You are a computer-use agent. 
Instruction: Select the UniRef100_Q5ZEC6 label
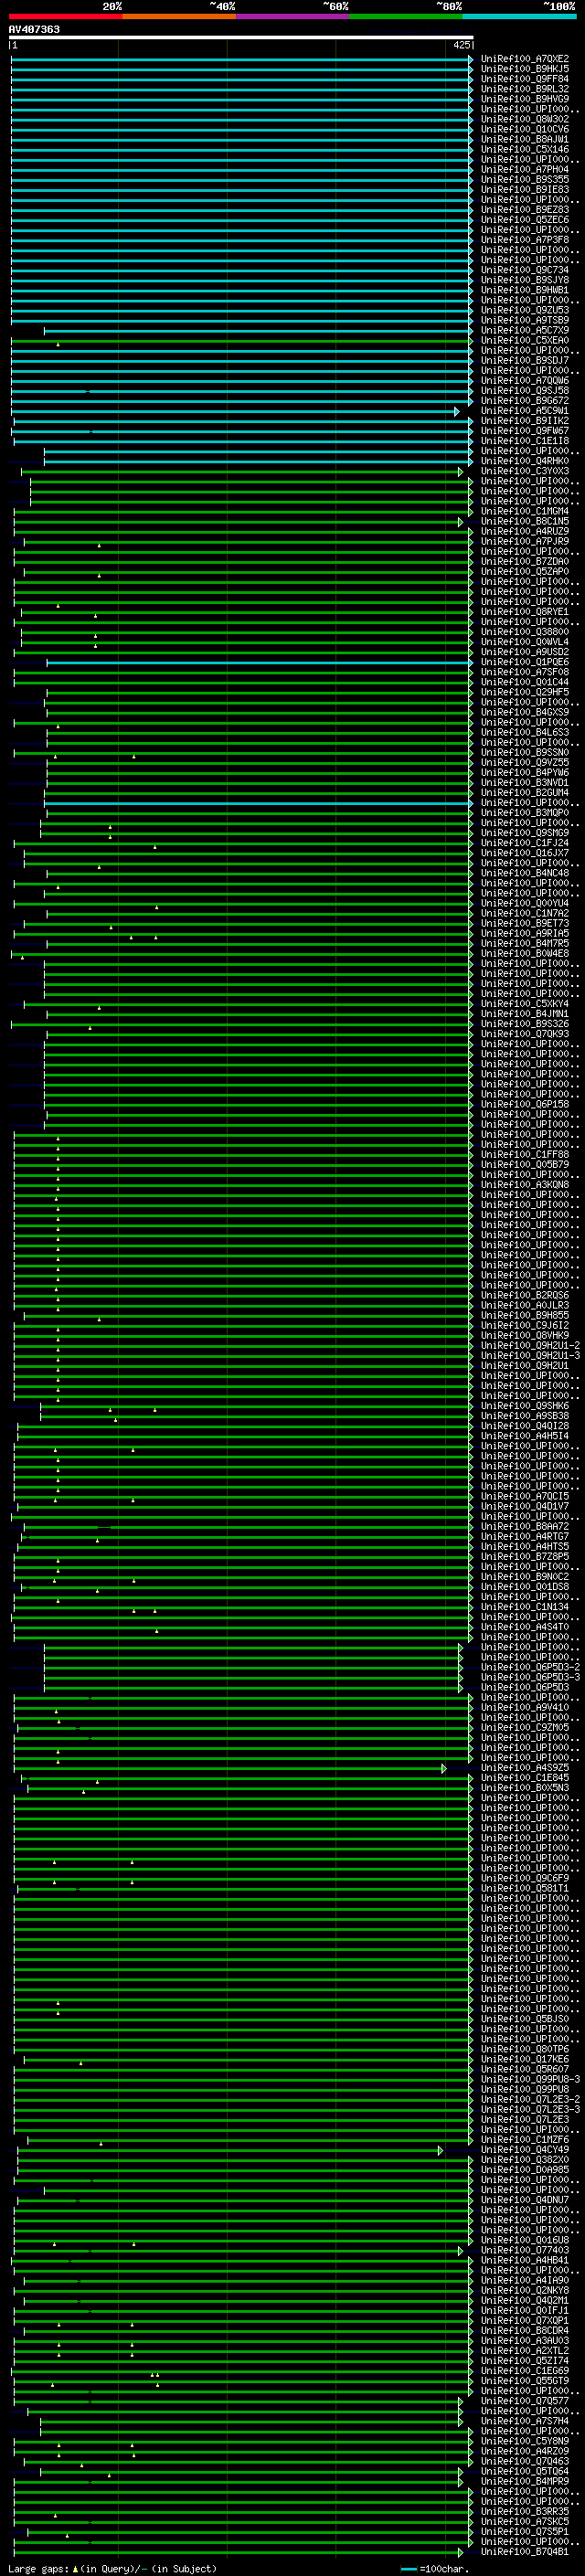click(x=525, y=220)
